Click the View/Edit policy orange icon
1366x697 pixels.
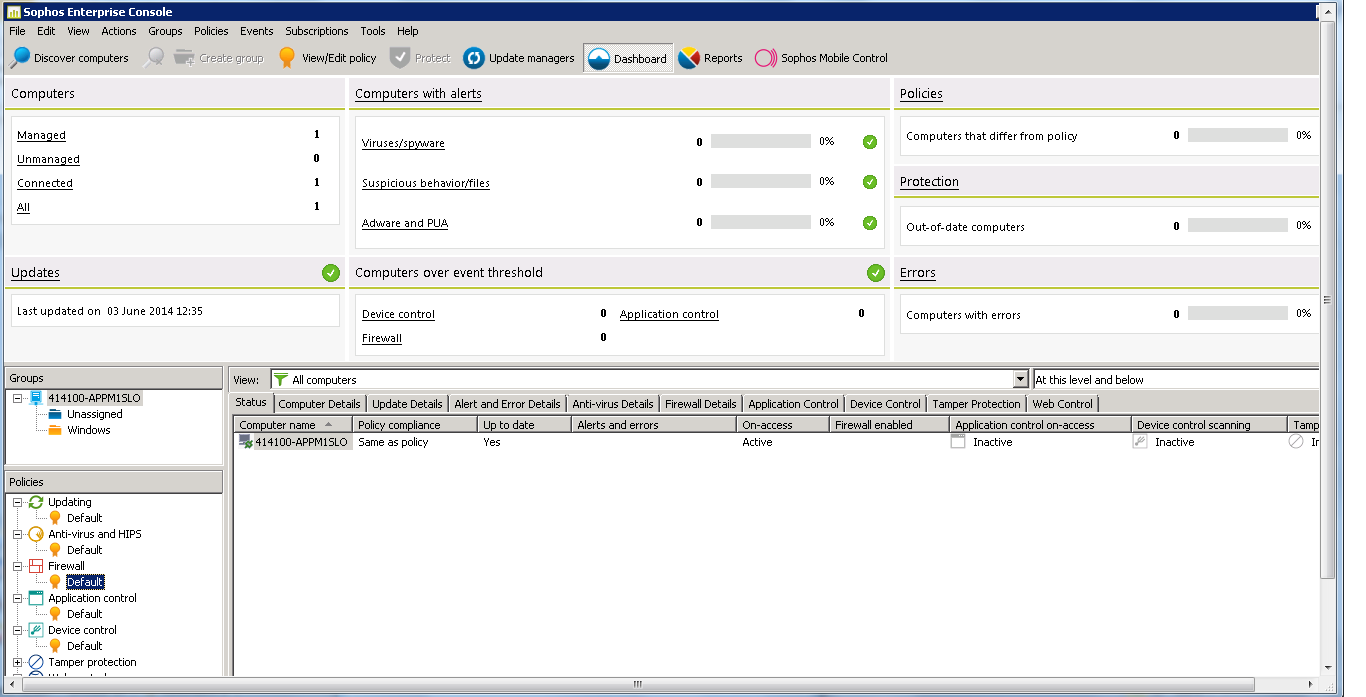tap(287, 58)
